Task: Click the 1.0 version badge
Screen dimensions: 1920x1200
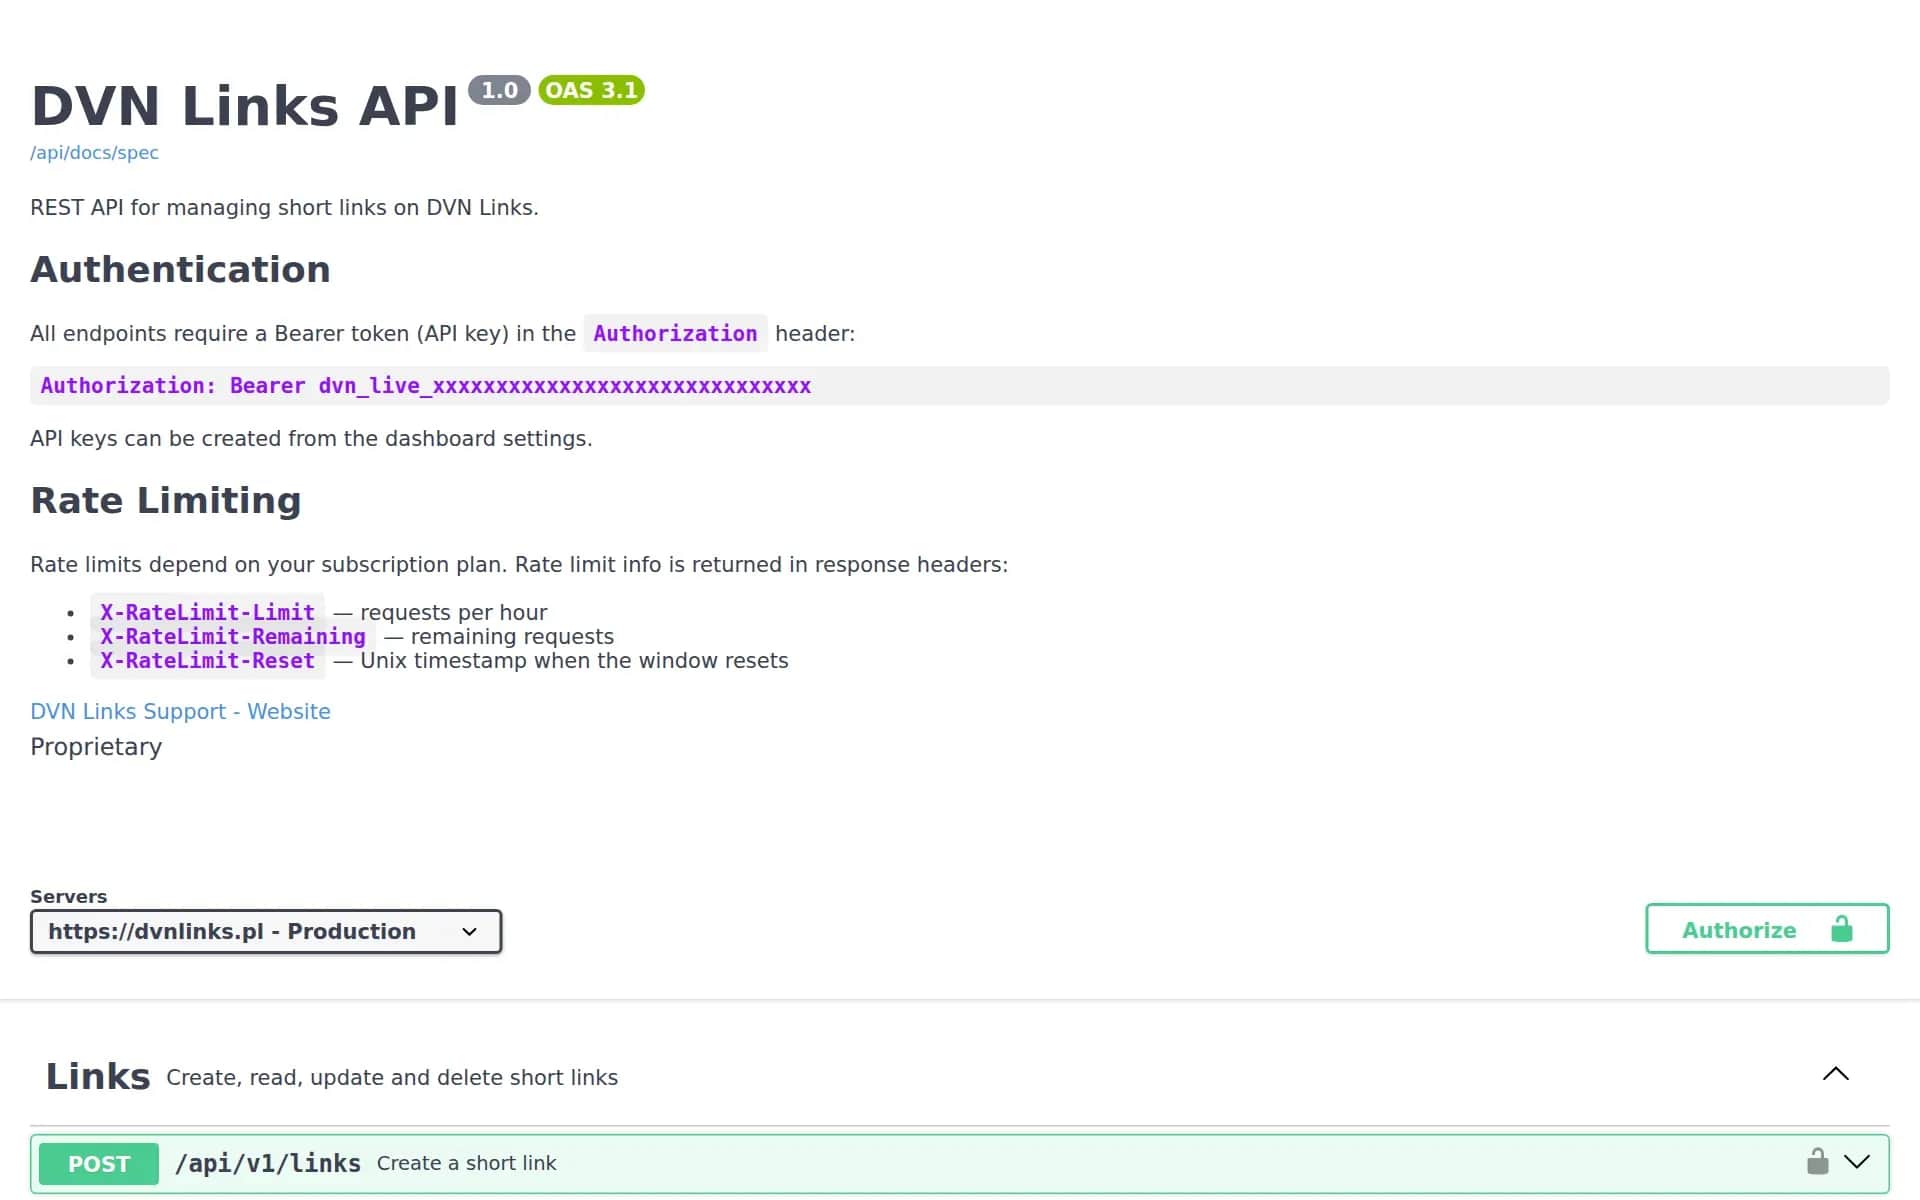Action: pos(499,90)
